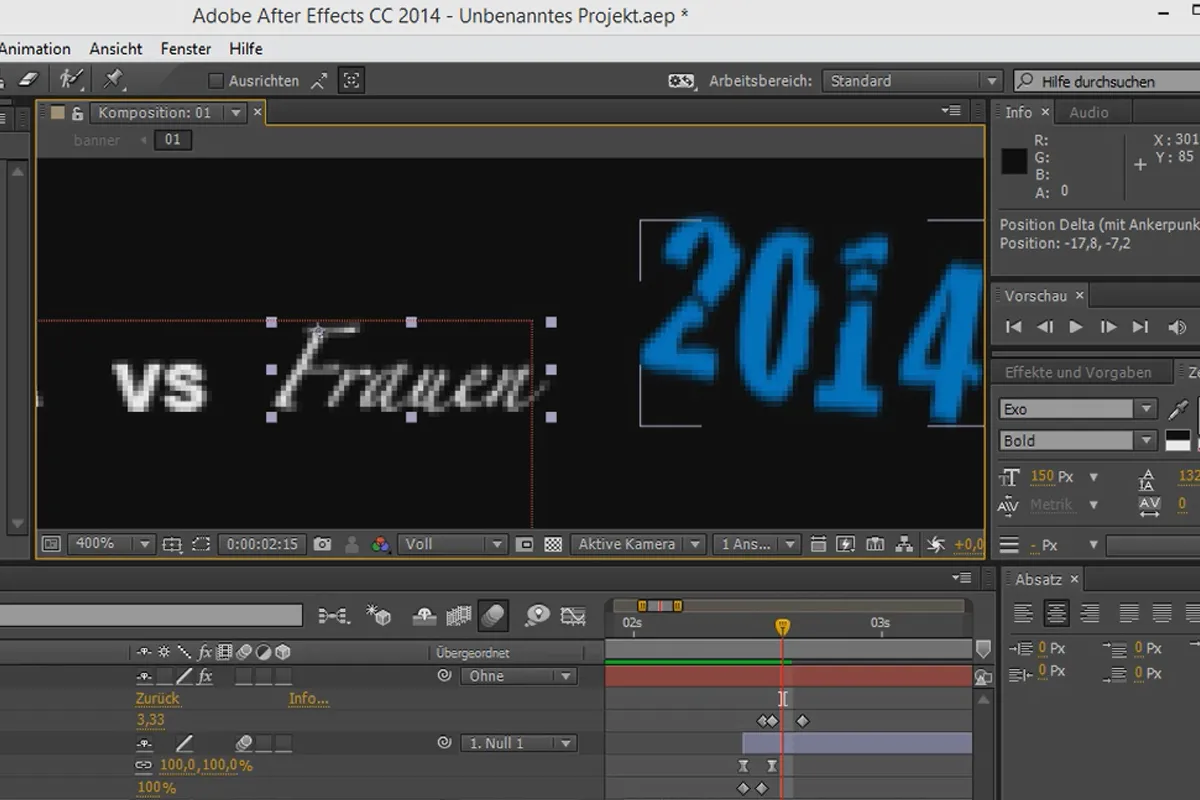Toggle the transparency grid icon
Viewport: 1200px width, 800px height.
pyautogui.click(x=553, y=544)
